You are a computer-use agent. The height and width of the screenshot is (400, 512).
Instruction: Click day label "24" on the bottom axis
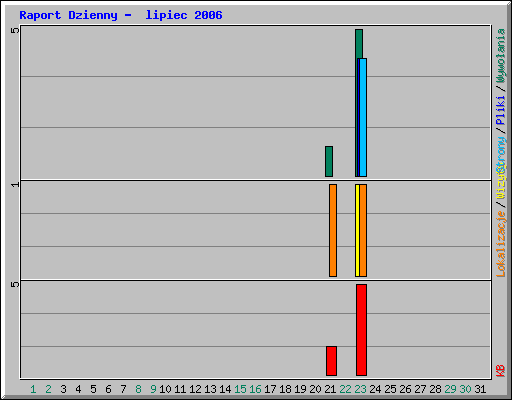tap(375, 389)
